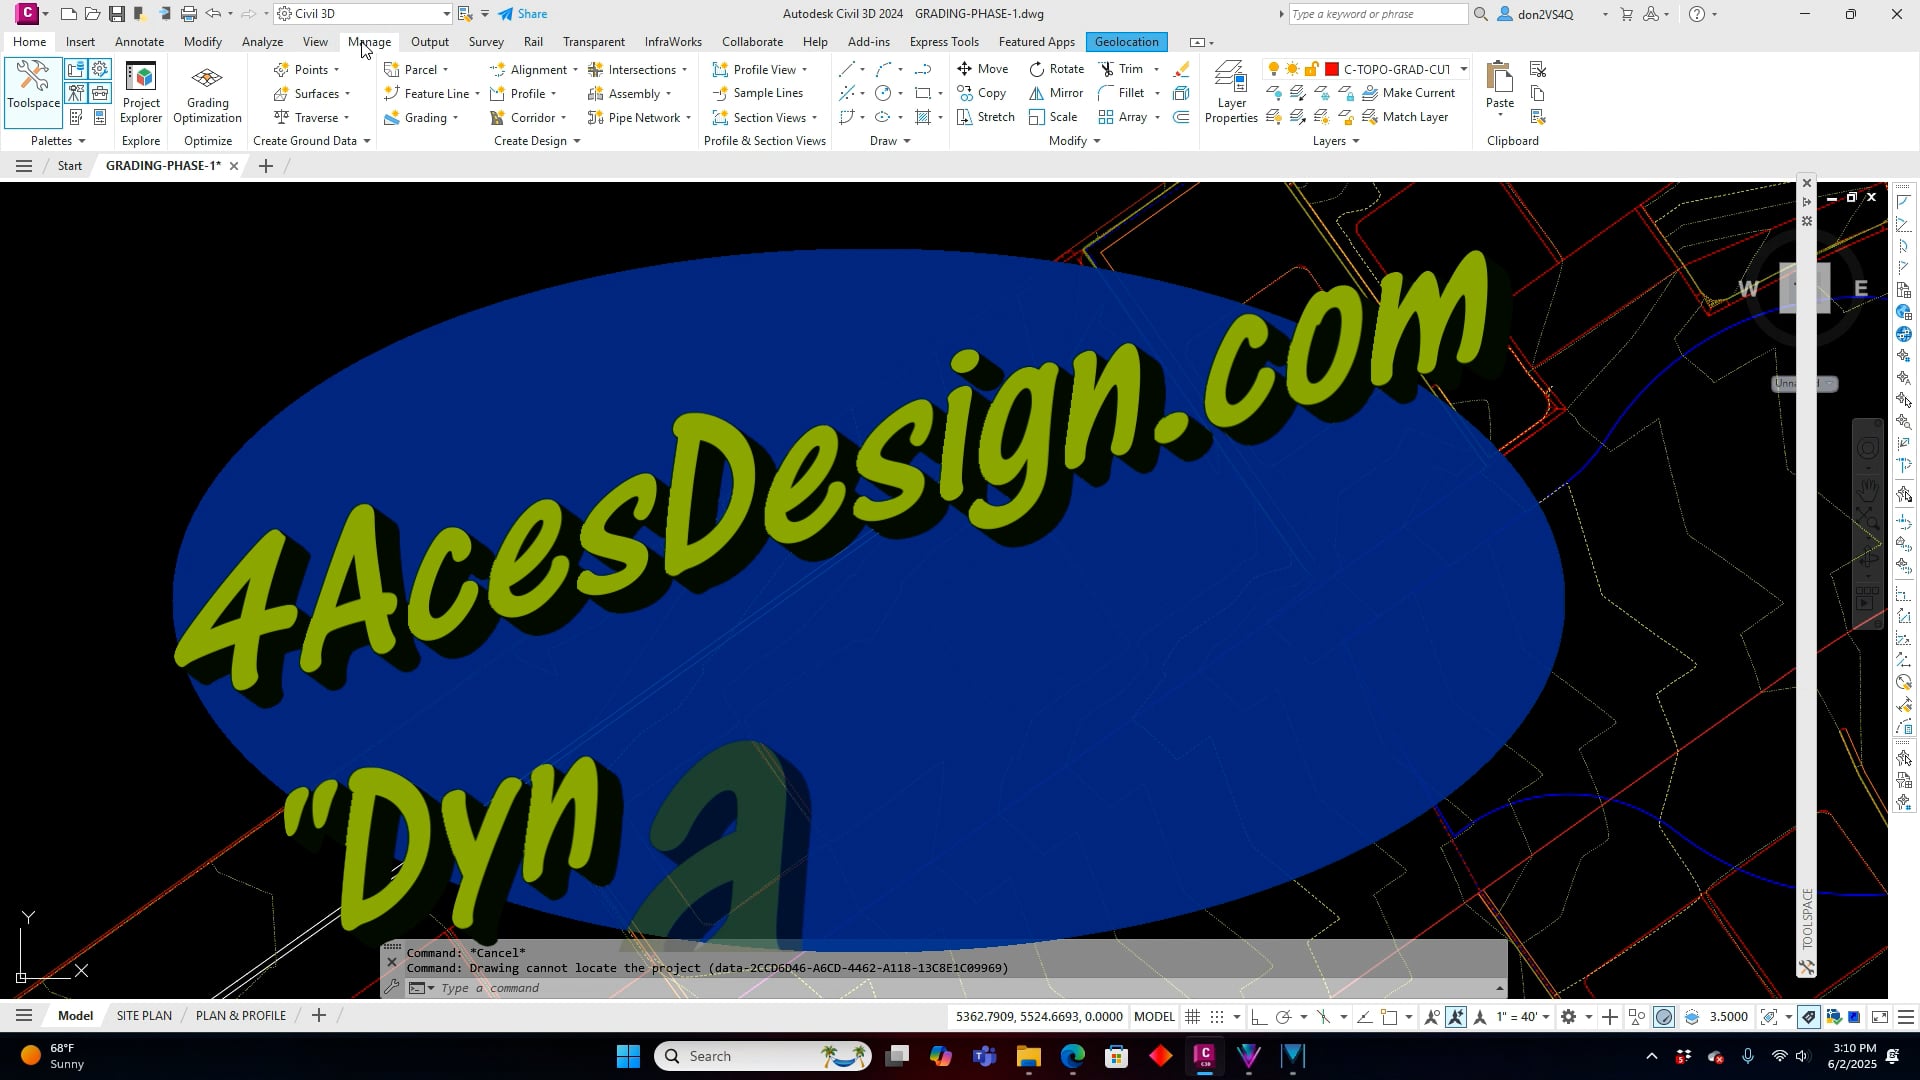Save the drawing from quick access toolbar

tap(117, 14)
